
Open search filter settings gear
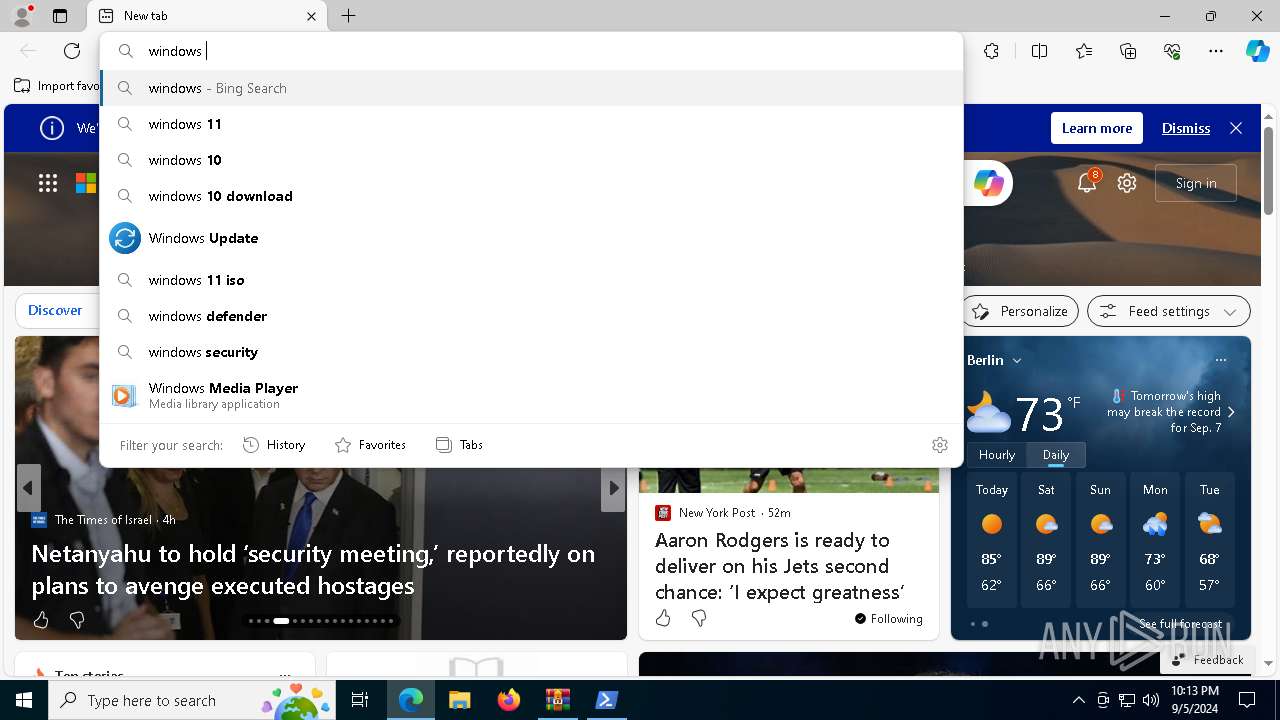click(x=940, y=445)
